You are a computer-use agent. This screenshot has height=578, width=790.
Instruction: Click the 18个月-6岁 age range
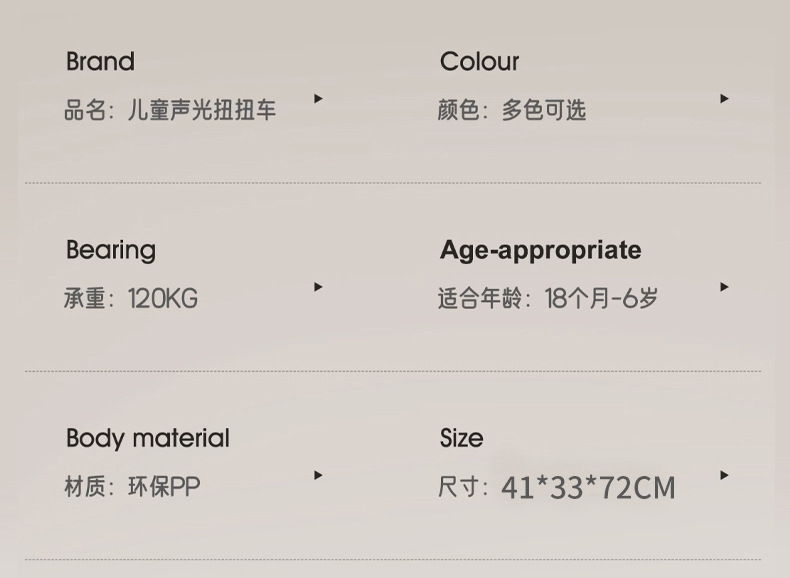pyautogui.click(x=601, y=298)
